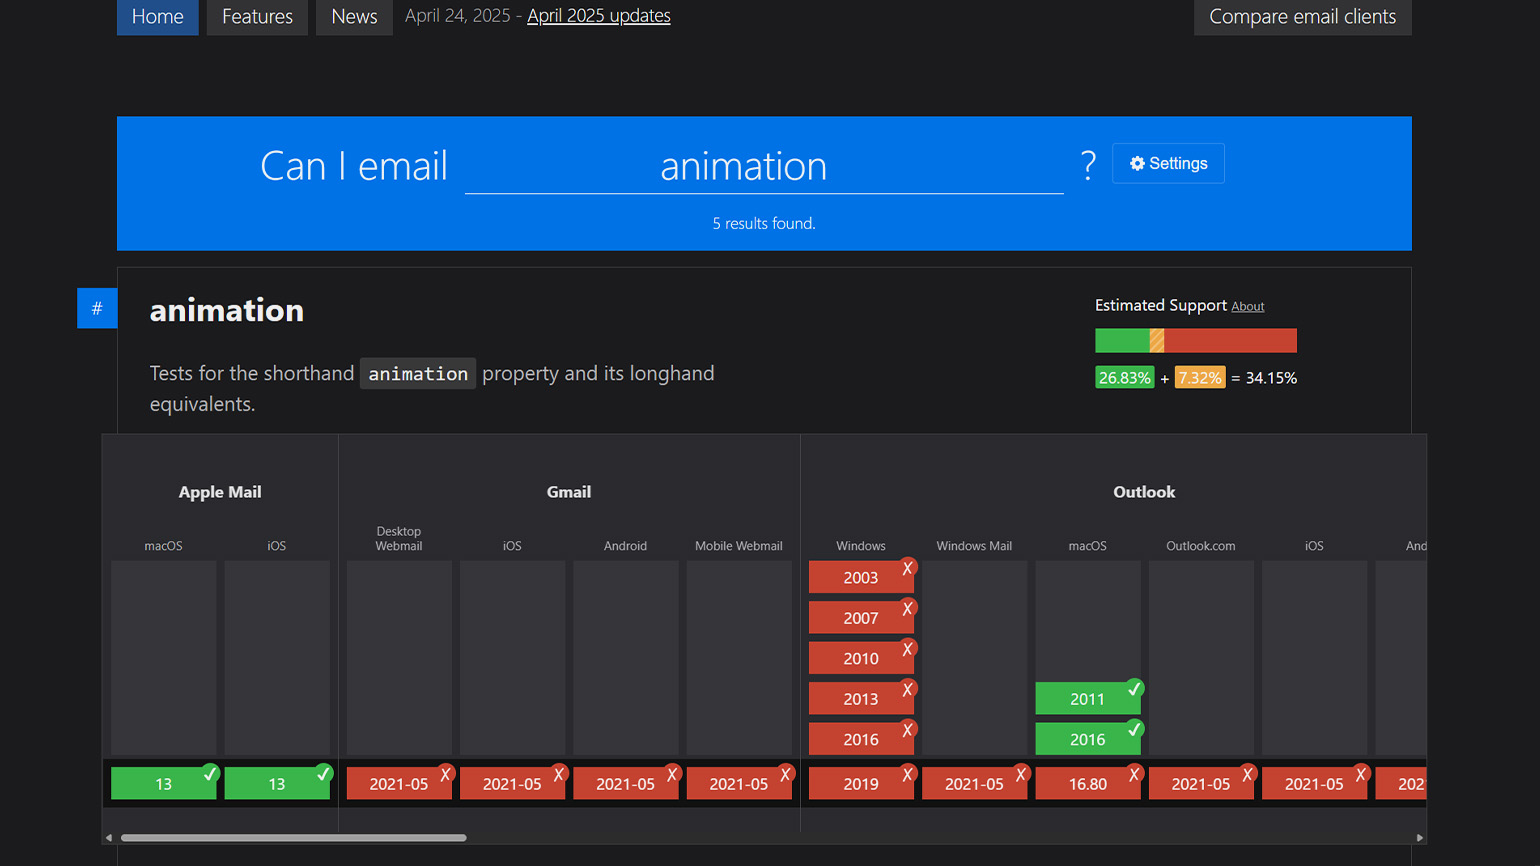Open the animation feature heading
Screen dimensions: 1540x866
[227, 310]
